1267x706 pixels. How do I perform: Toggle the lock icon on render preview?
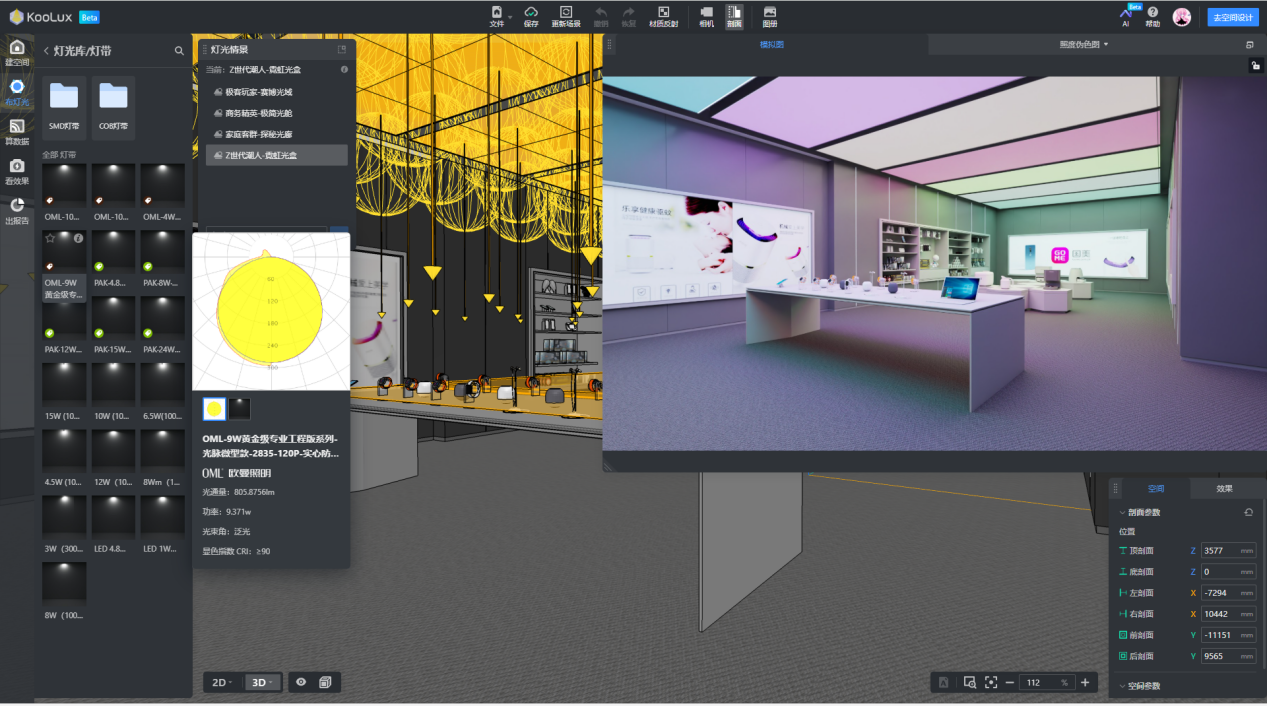click(x=1255, y=66)
